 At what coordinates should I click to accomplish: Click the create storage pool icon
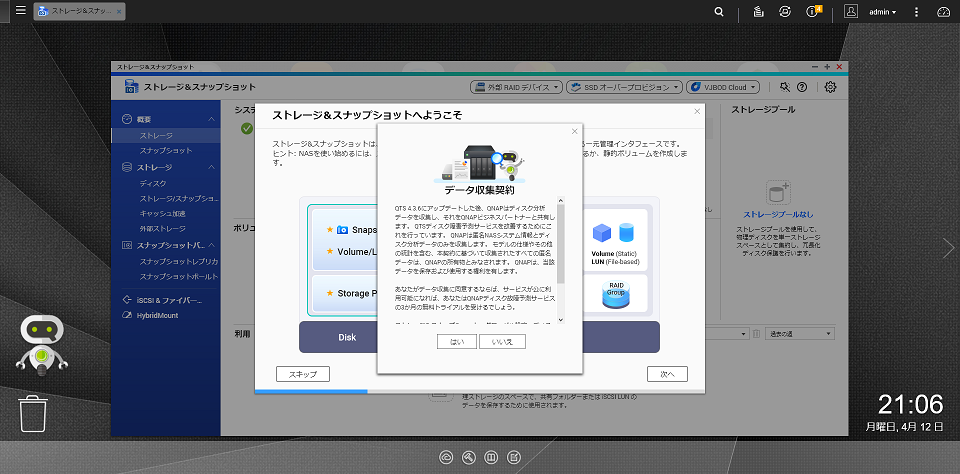(x=779, y=193)
